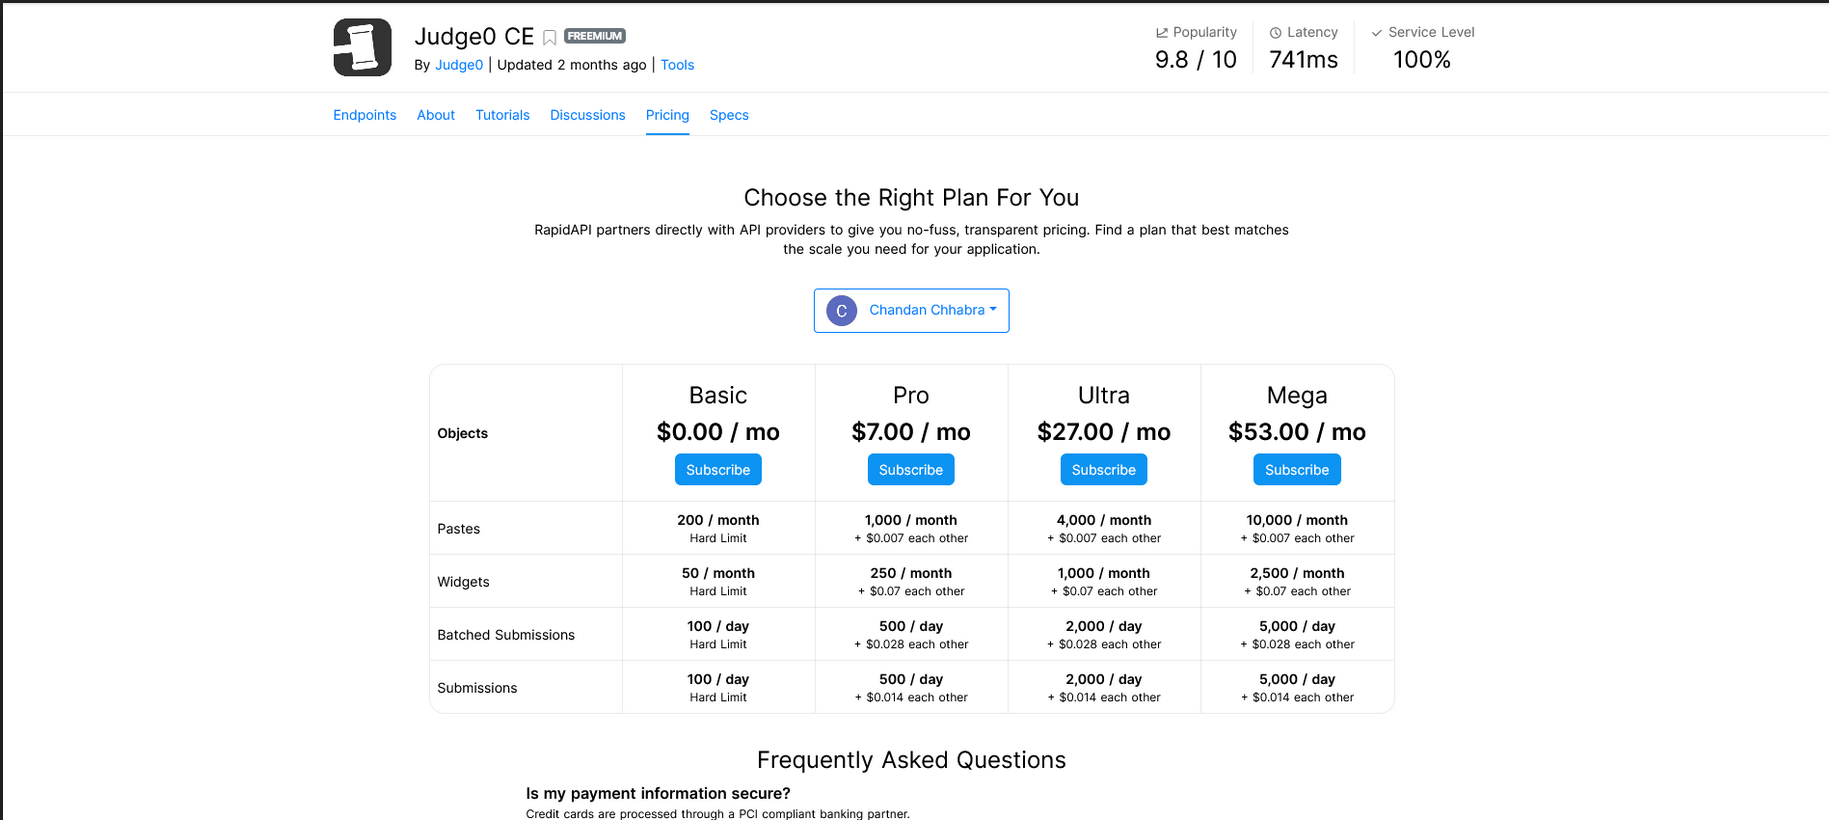Subscribe to the Mega plan
Screen dimensions: 1829x820
coord(1297,470)
